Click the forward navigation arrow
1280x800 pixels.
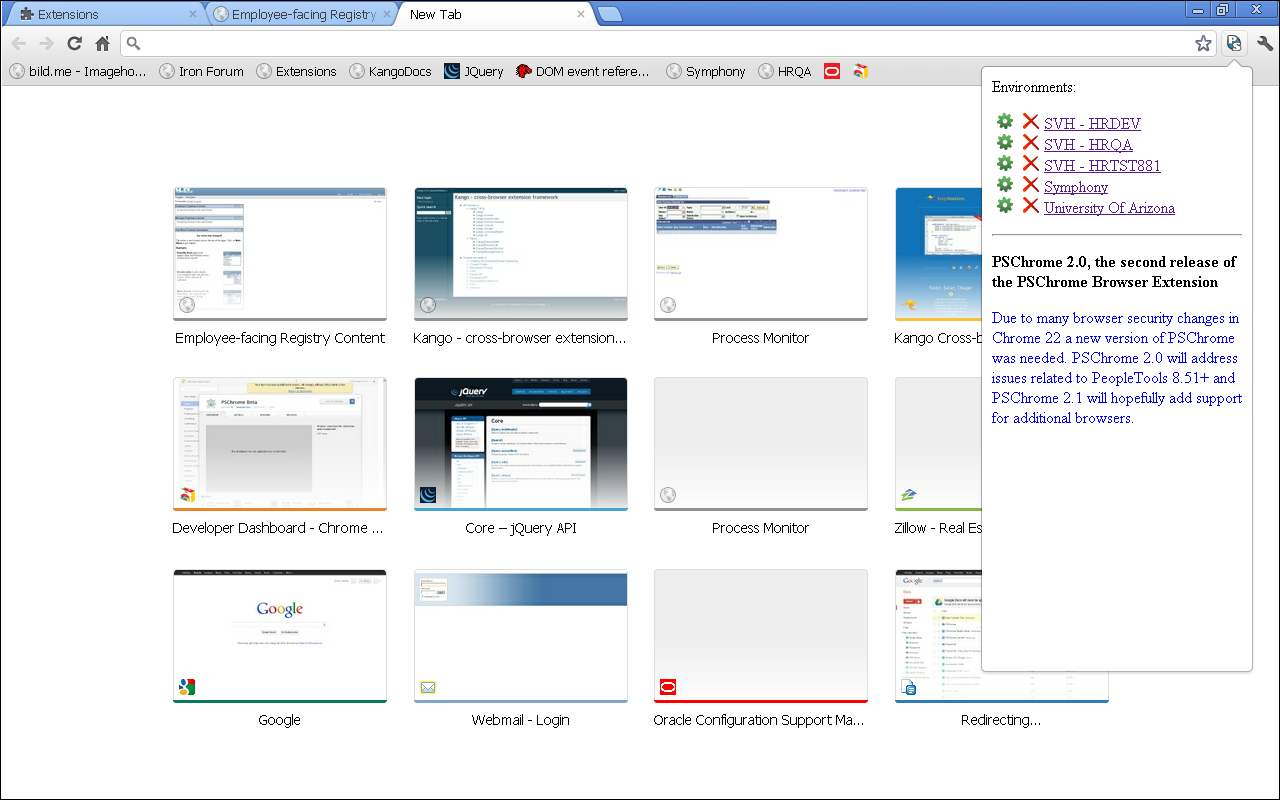pos(46,43)
